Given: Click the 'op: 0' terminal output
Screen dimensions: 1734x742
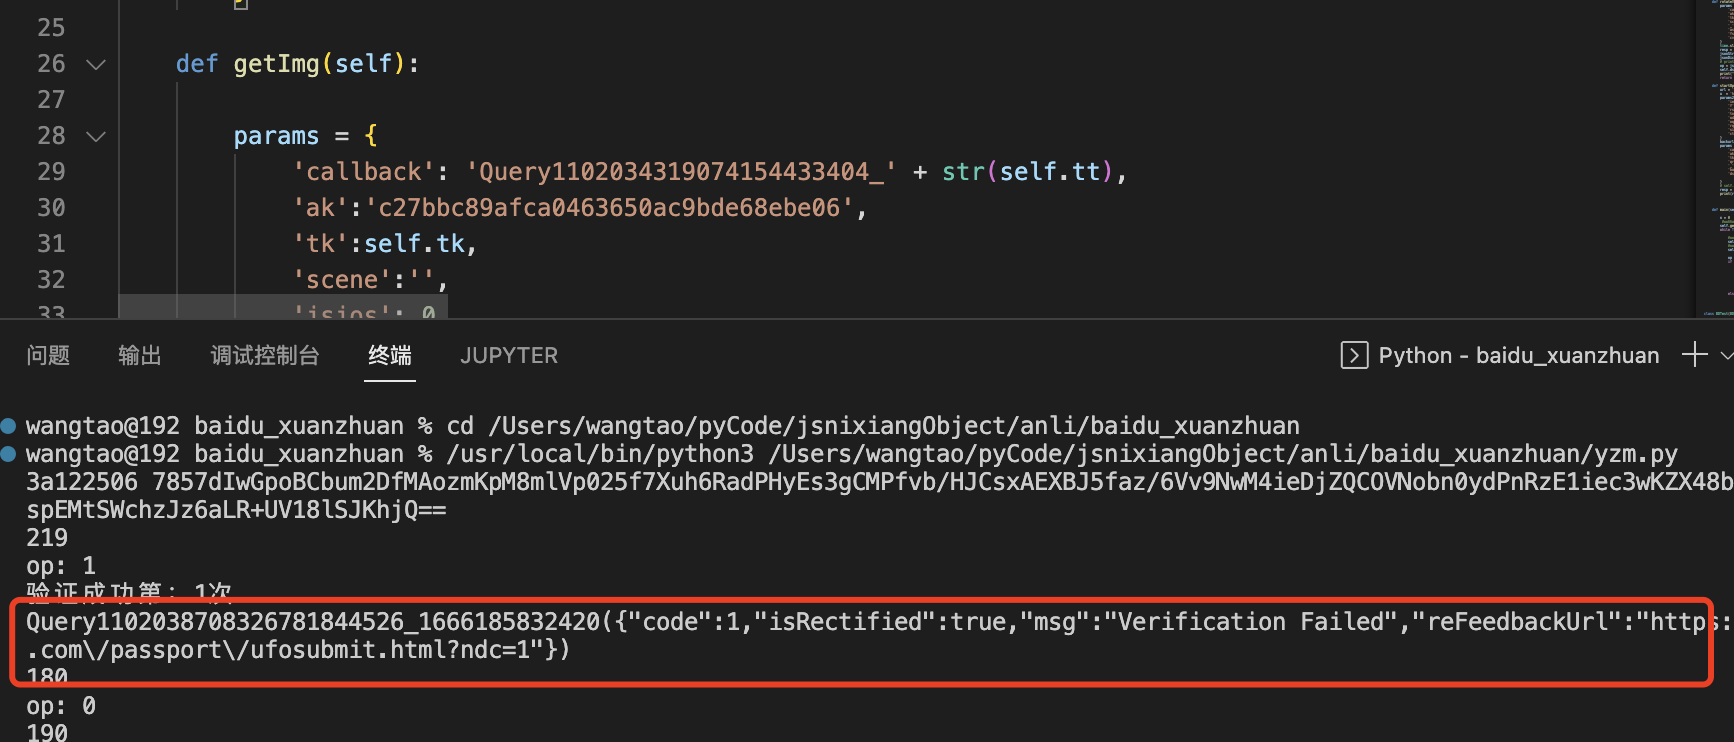Looking at the screenshot, I should click(61, 706).
